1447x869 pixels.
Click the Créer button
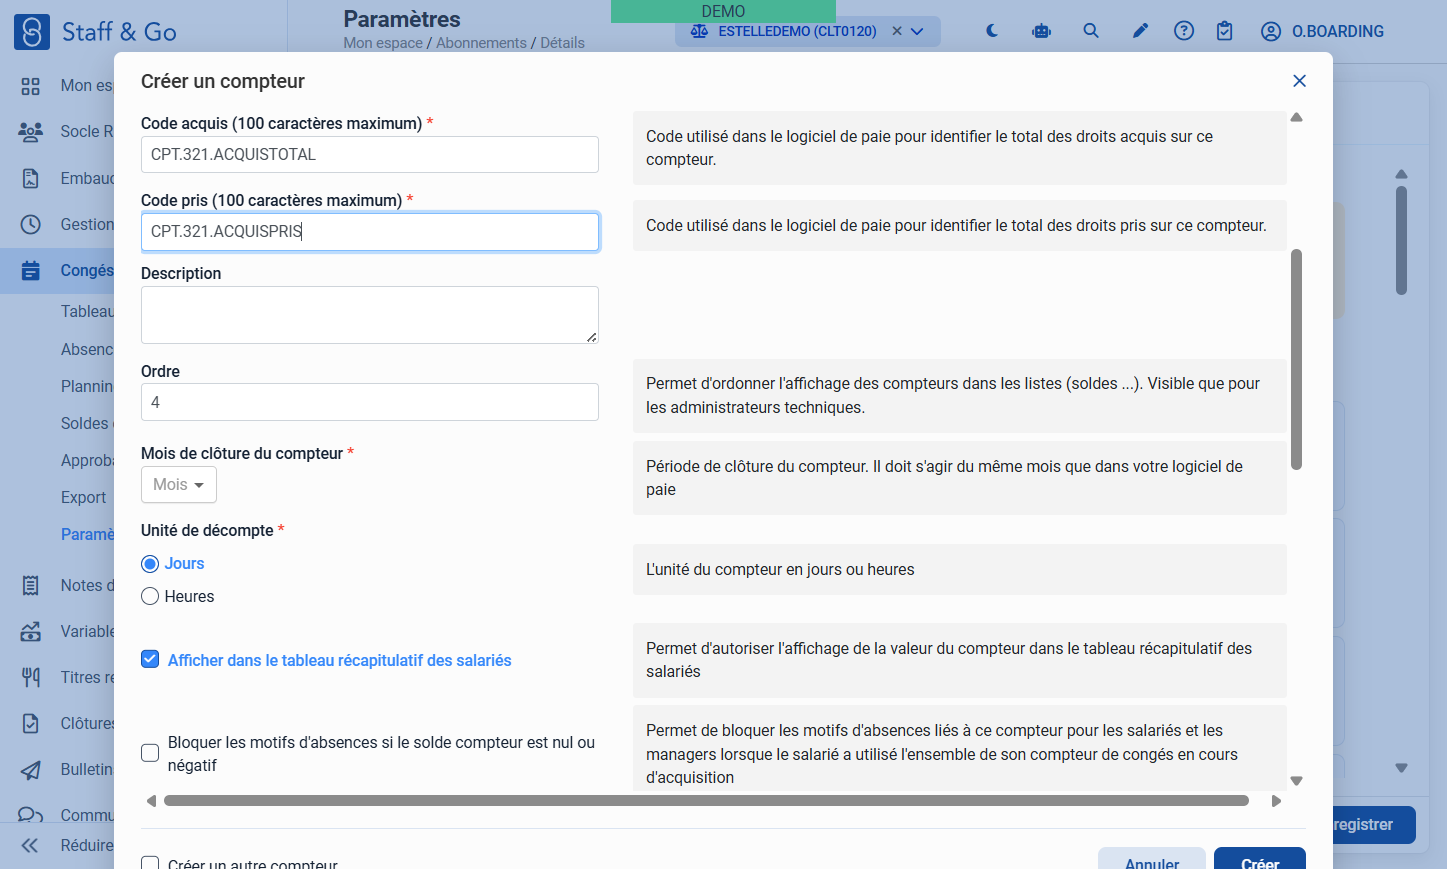pos(1260,858)
